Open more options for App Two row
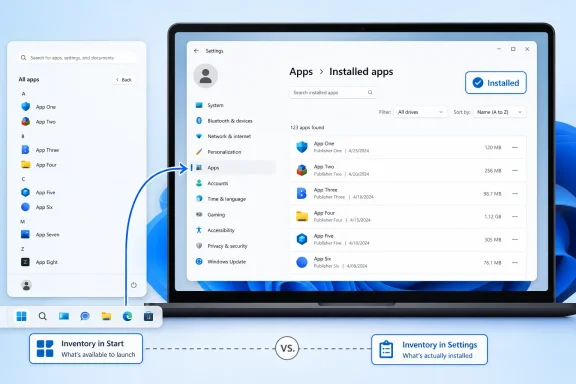Viewport: 576px width, 384px height. pyautogui.click(x=515, y=171)
